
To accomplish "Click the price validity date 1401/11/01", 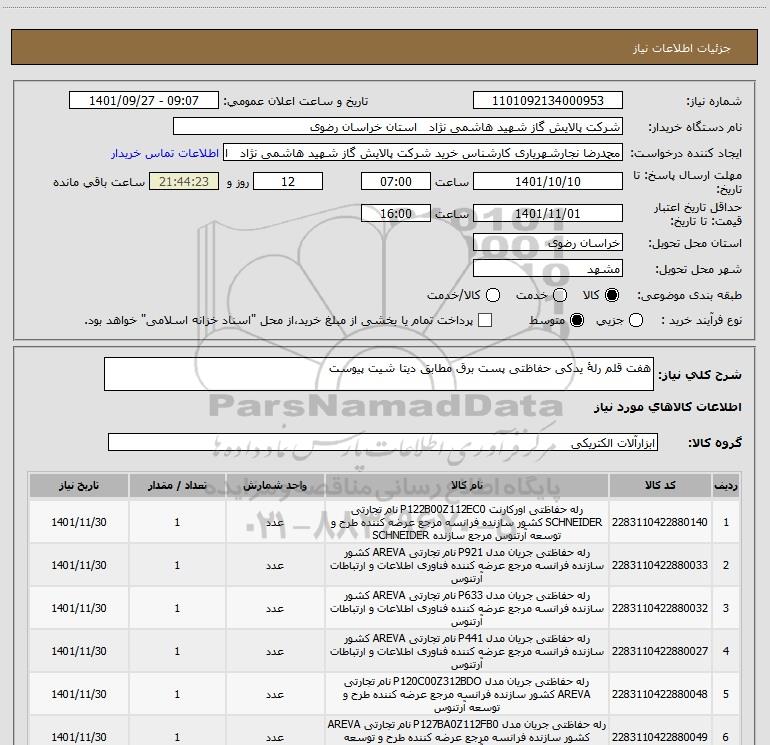I will 547,214.
